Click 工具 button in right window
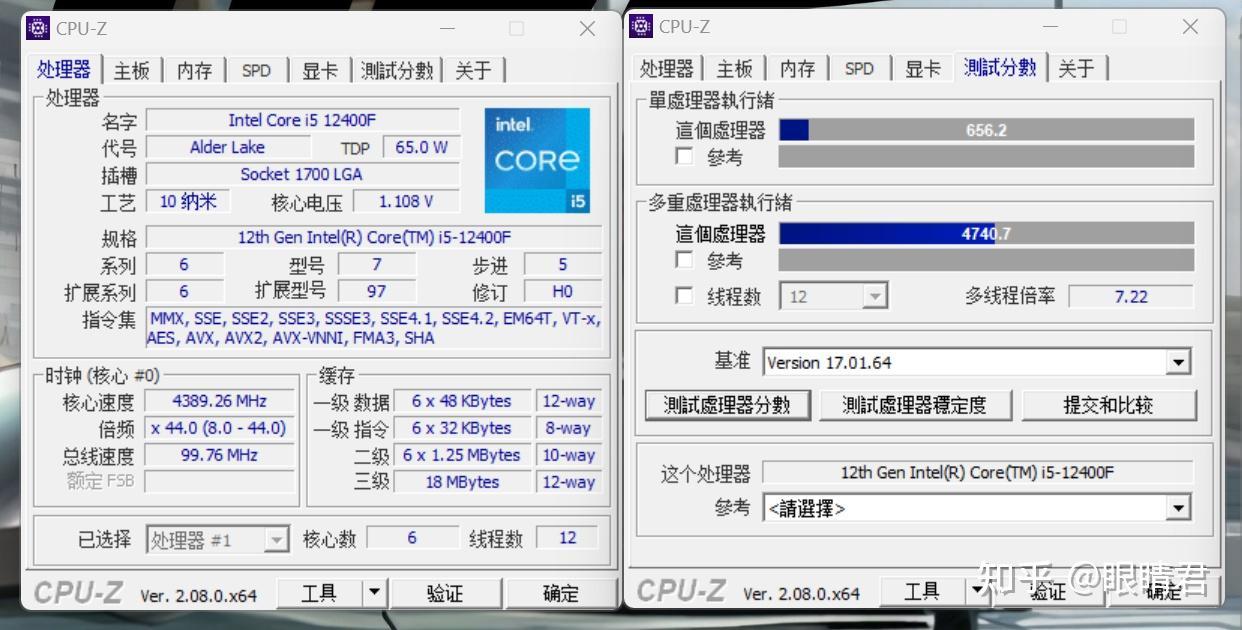1242x630 pixels. [922, 591]
